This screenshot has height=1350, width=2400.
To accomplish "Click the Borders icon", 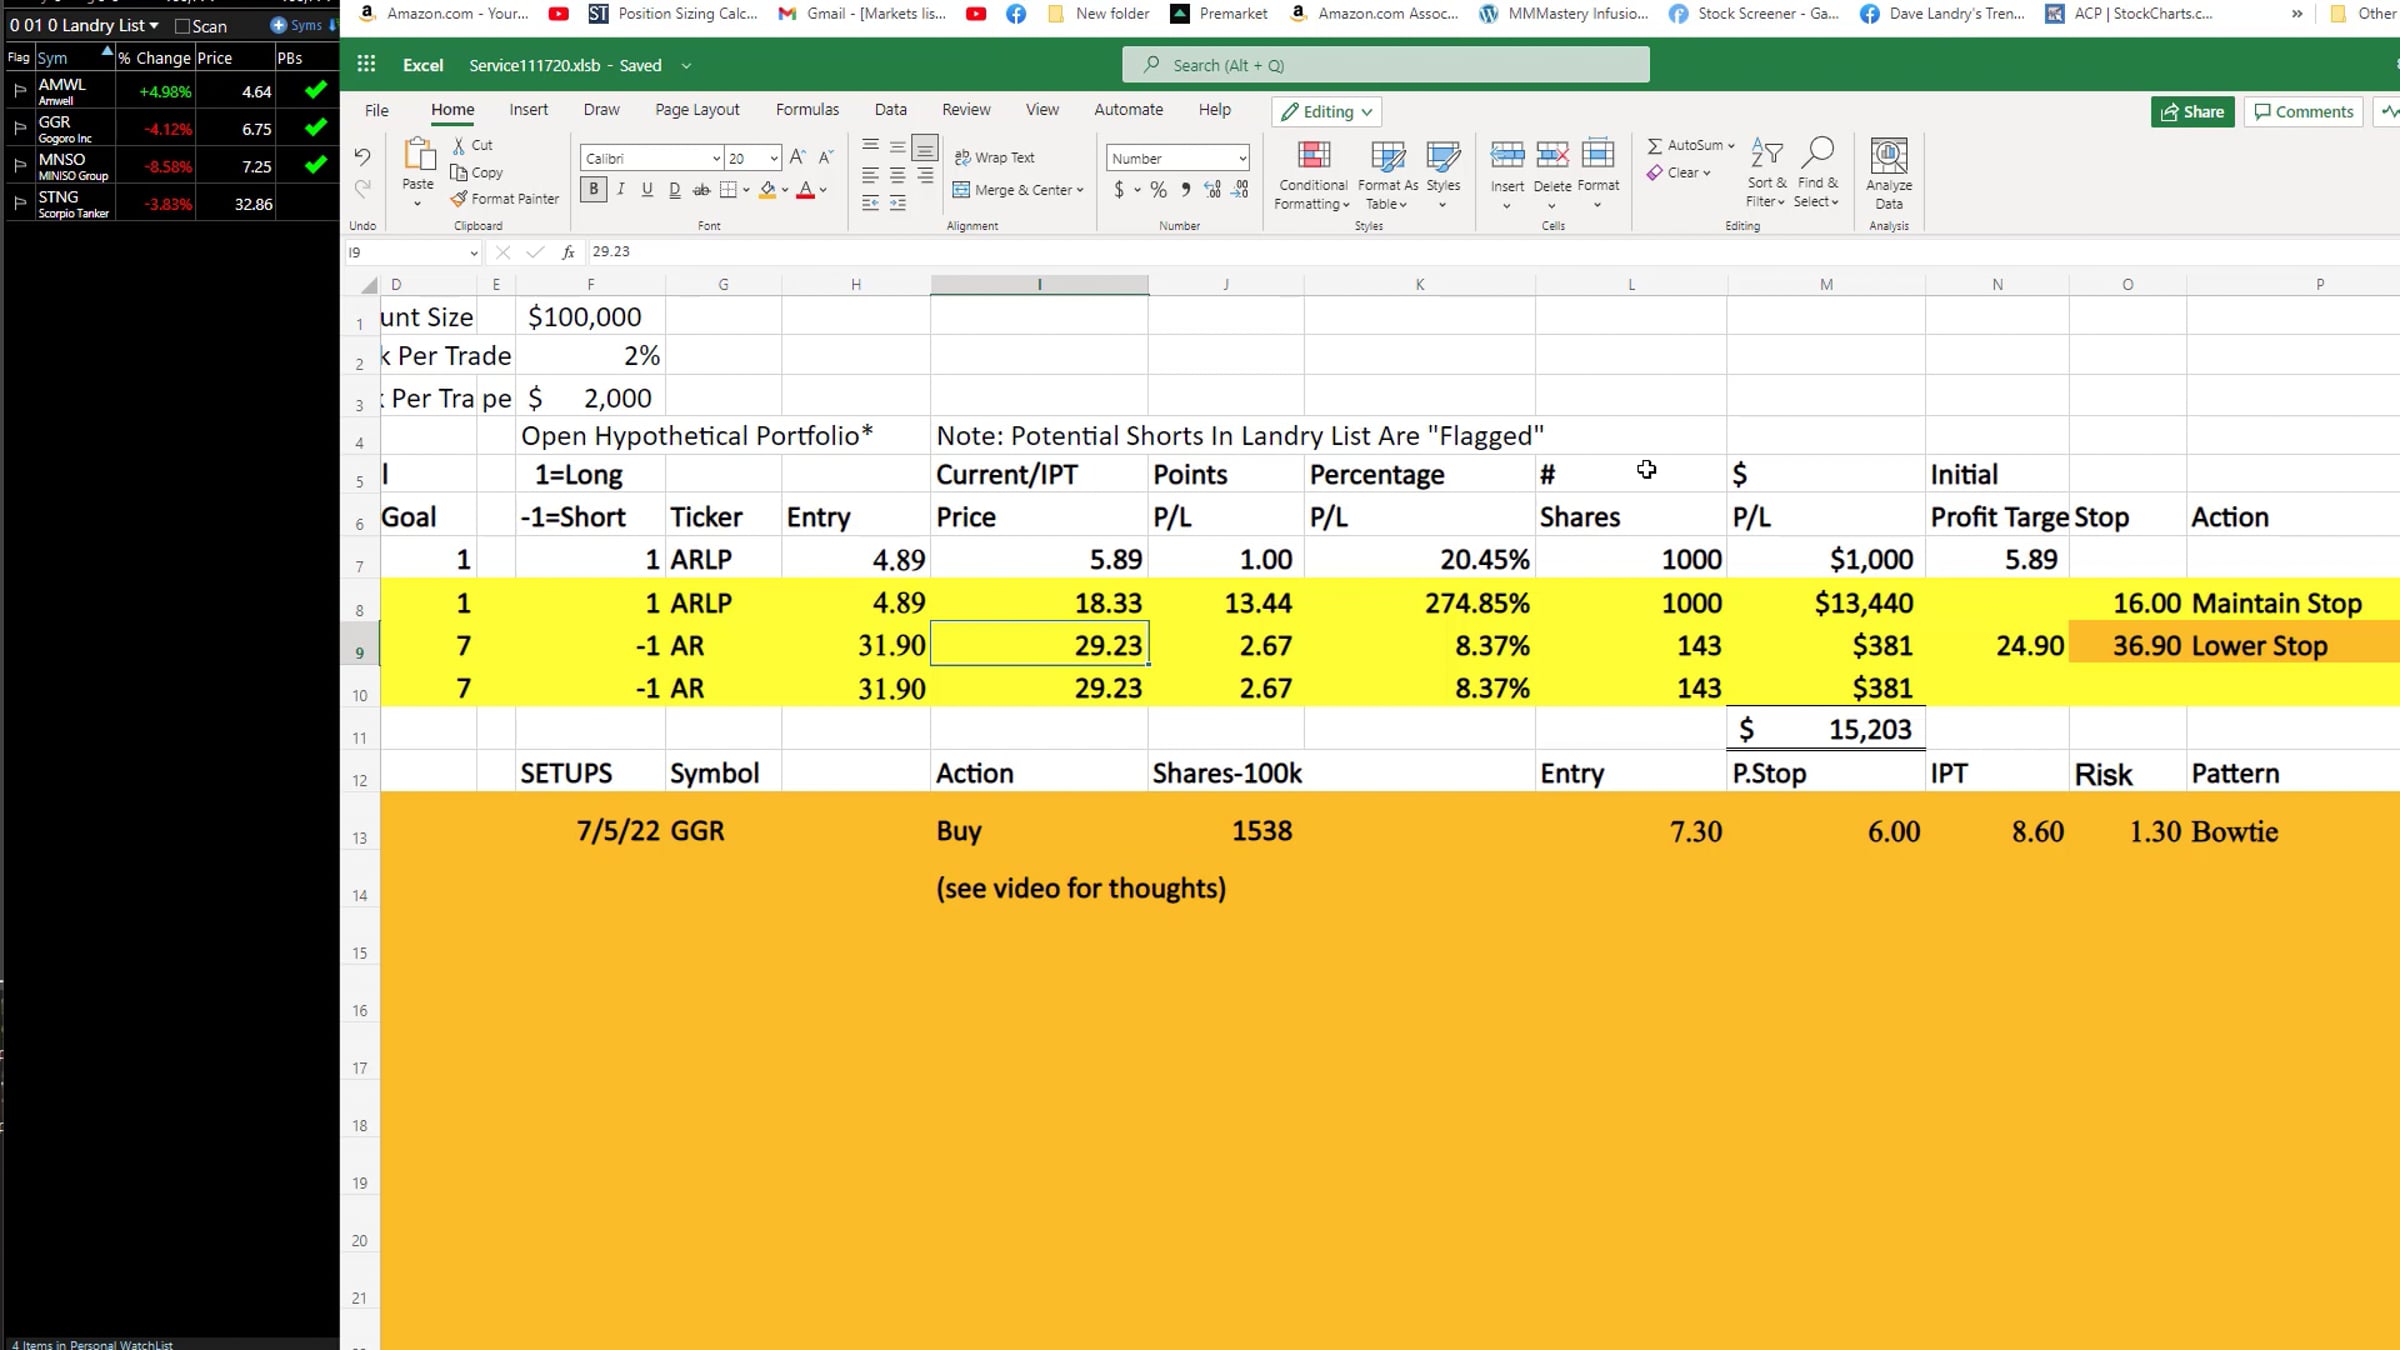I will pyautogui.click(x=728, y=189).
